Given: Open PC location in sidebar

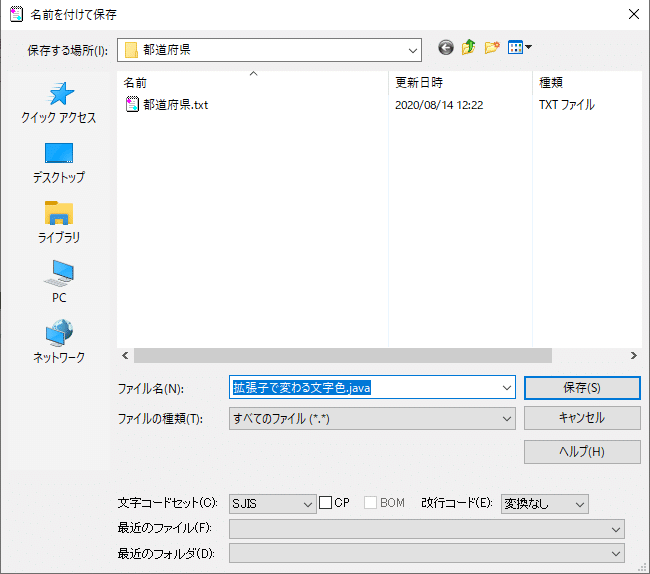Looking at the screenshot, I should point(58,282).
